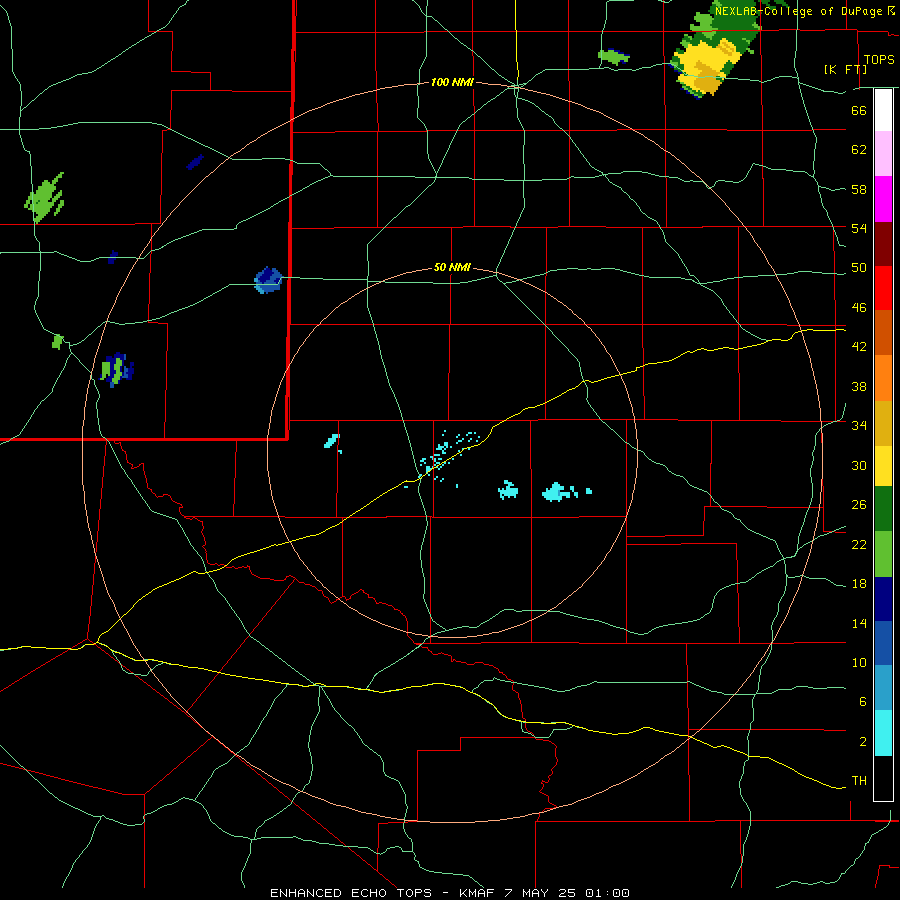
Task: Click the gold legend swatch
Action: [x=883, y=423]
